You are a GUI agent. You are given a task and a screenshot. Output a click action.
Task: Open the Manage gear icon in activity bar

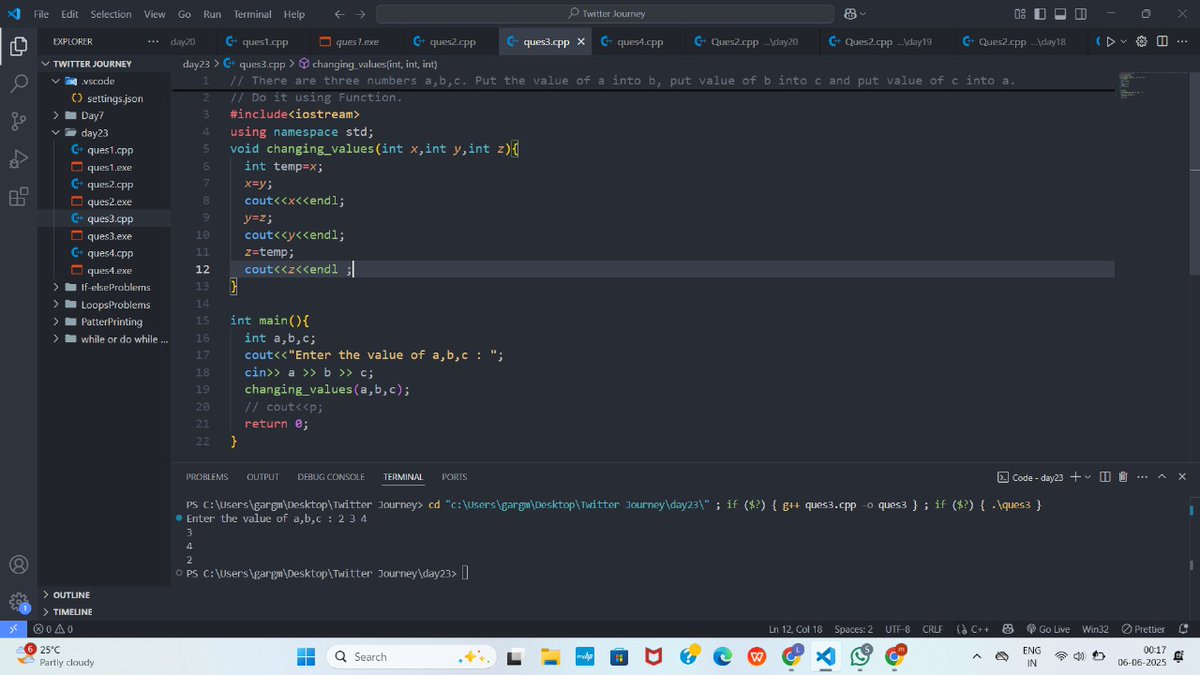point(18,603)
